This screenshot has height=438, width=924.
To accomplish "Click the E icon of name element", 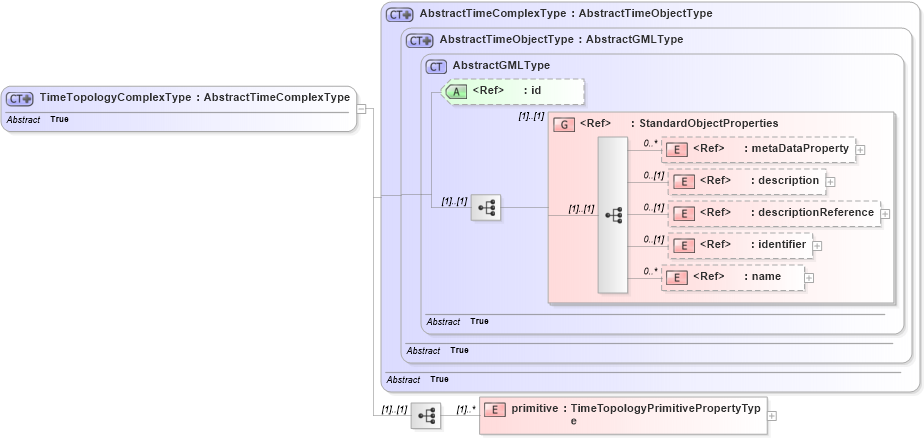I will [677, 277].
